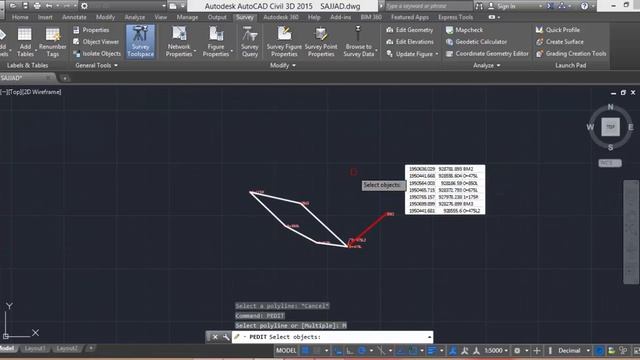Screen dimensions: 640x360
Task: Click the [Top] view control label
Action: pyautogui.click(x=16, y=92)
